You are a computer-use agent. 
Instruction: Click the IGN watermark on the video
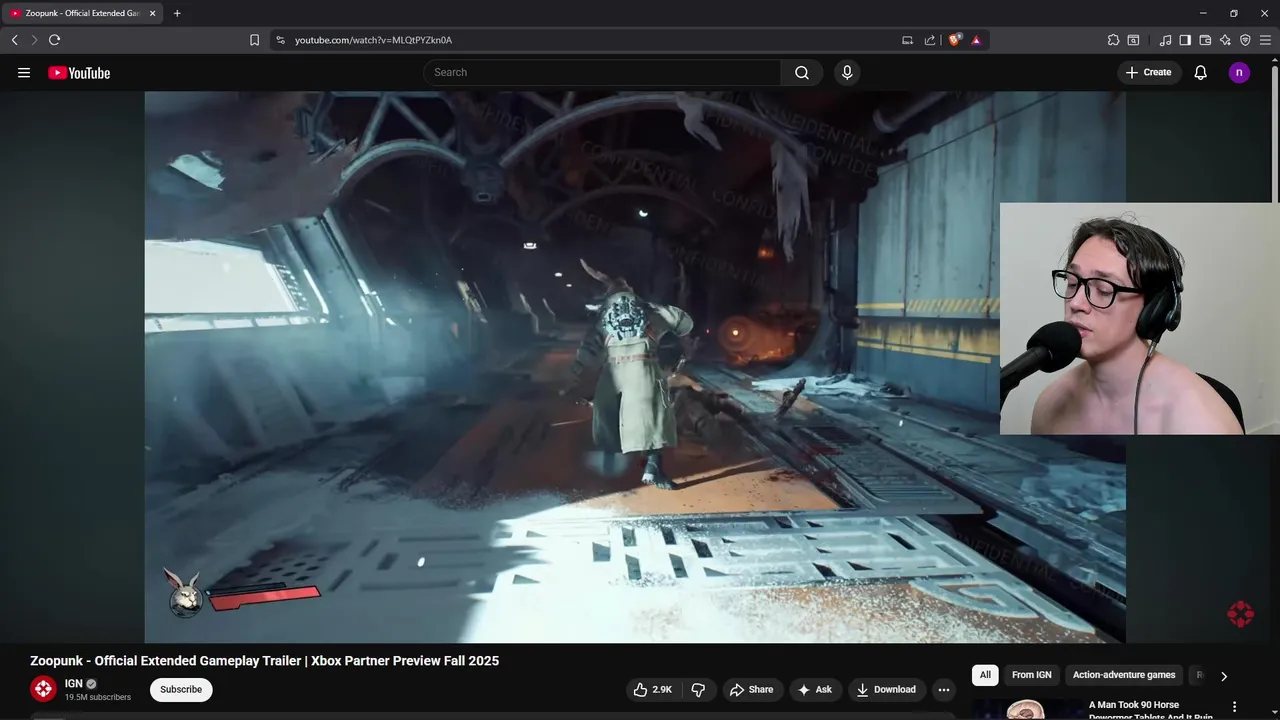[1240, 614]
